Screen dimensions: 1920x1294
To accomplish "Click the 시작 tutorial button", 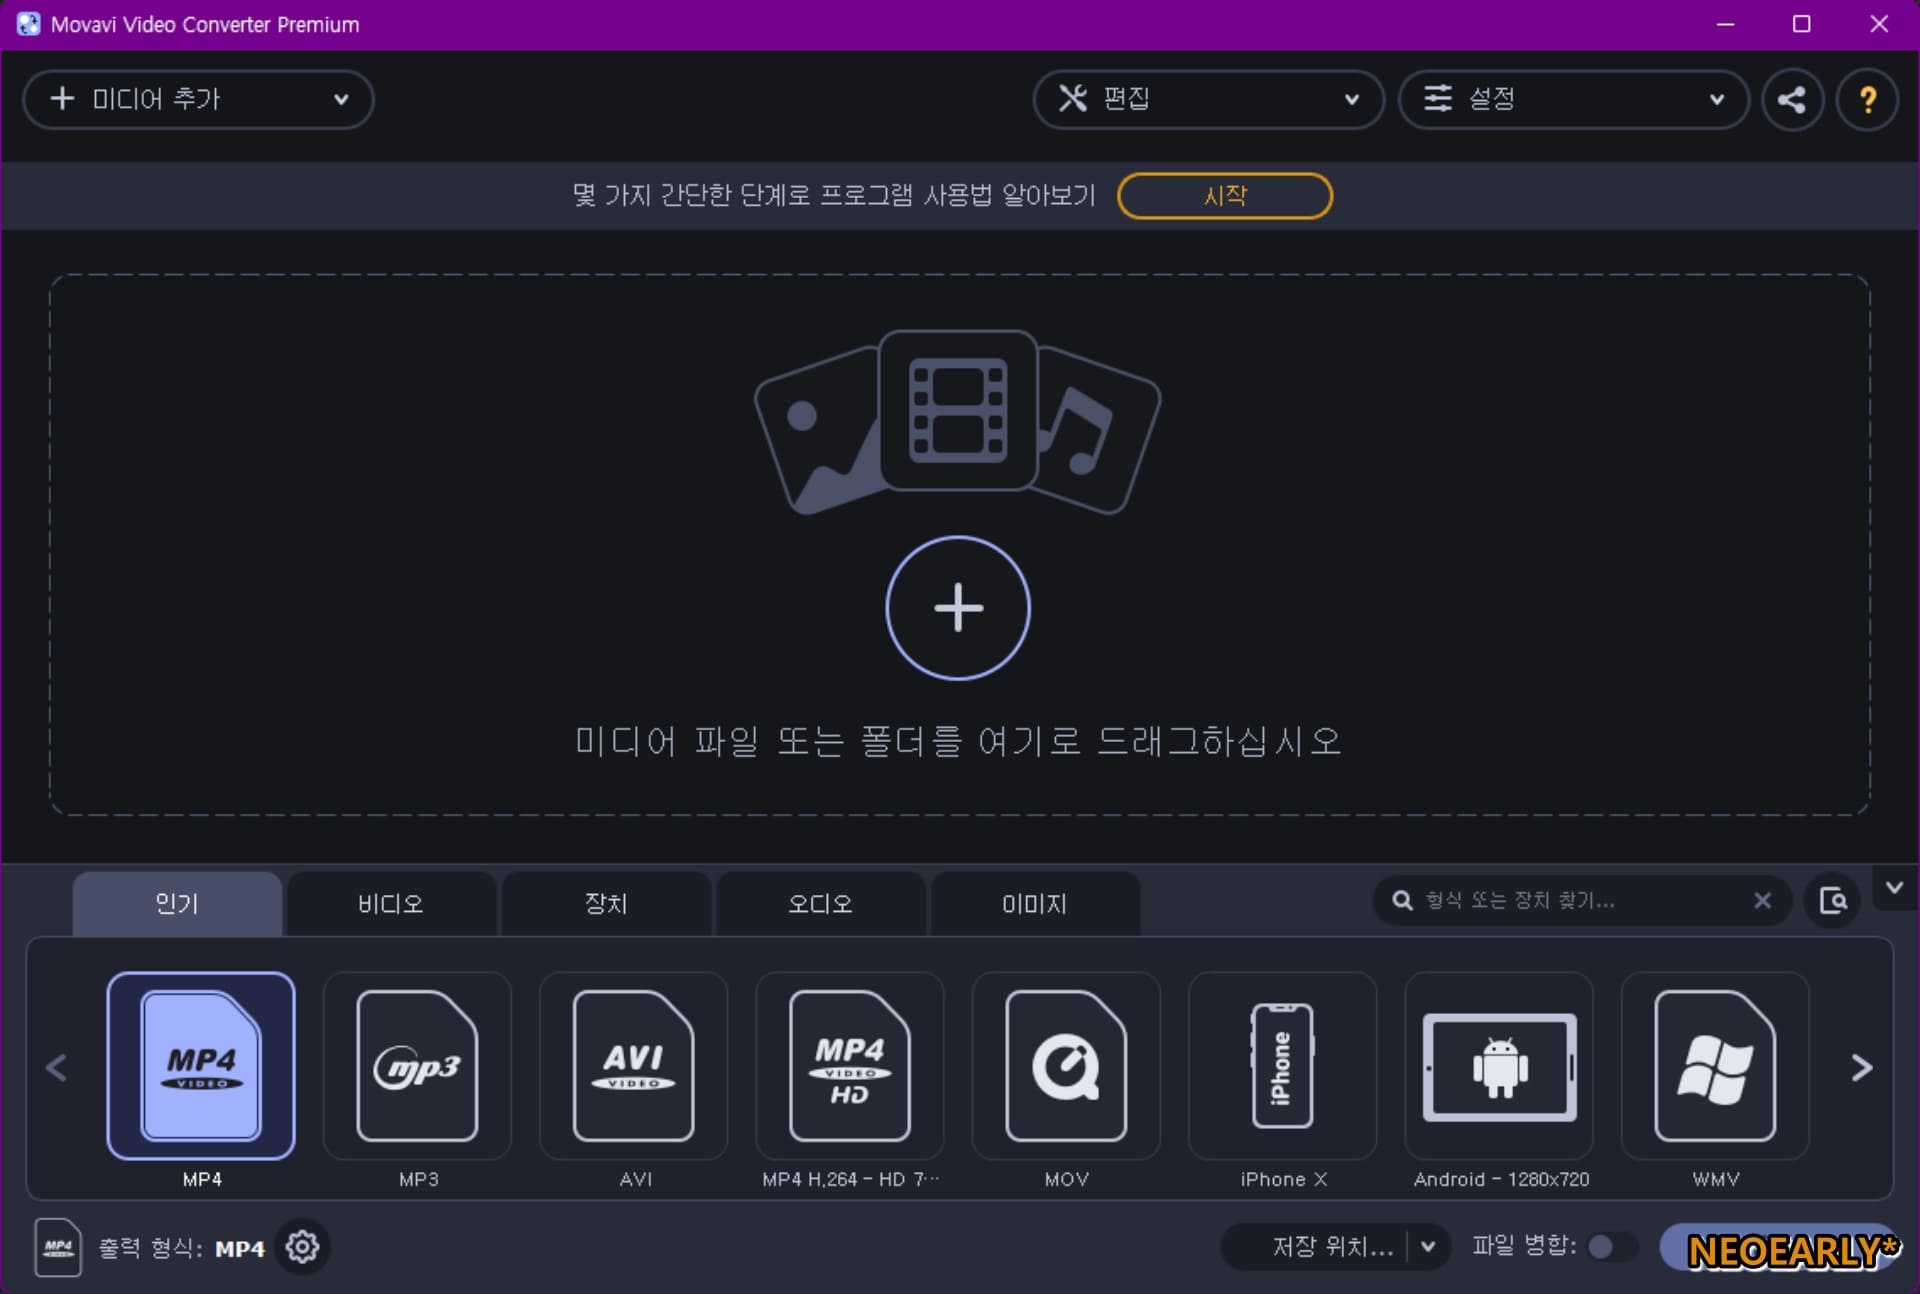I will point(1225,195).
